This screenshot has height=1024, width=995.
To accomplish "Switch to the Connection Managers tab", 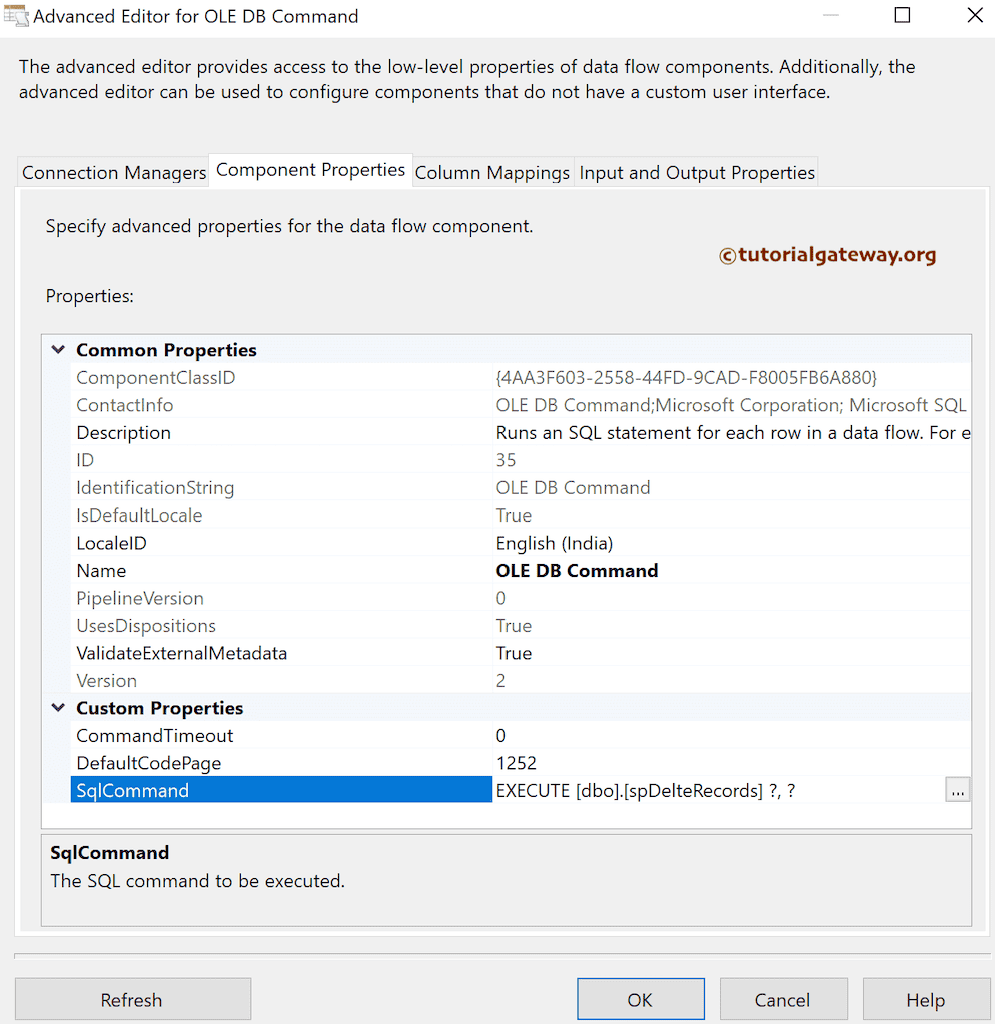I will pyautogui.click(x=113, y=172).
